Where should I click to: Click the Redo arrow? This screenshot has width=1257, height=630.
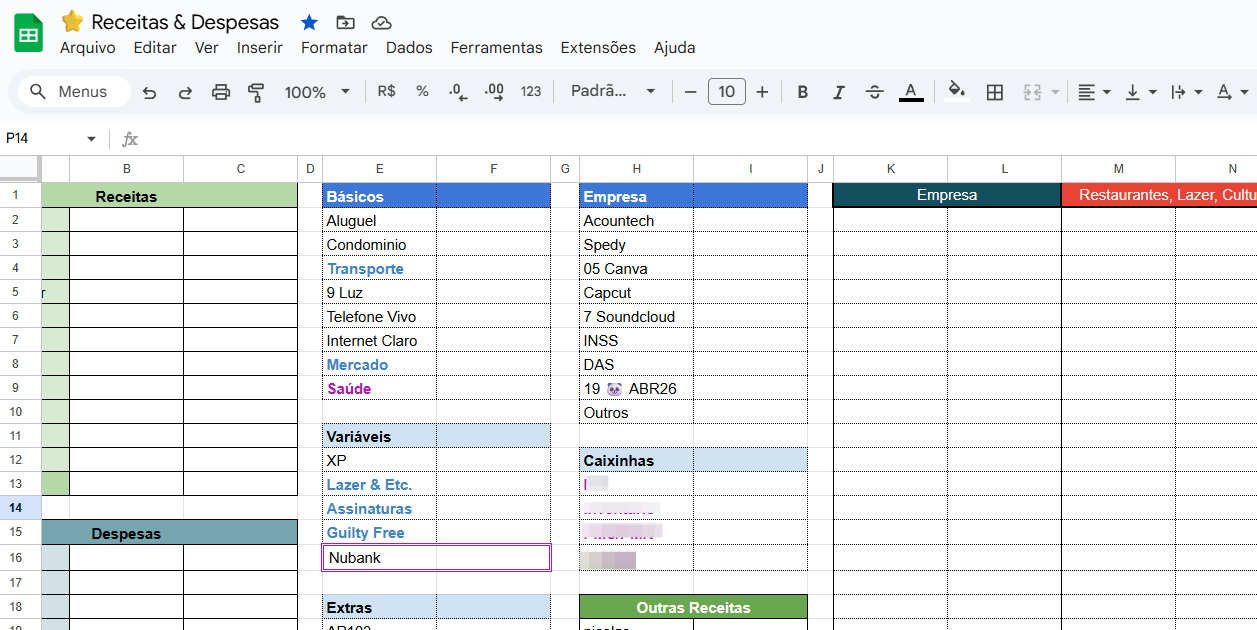tap(185, 92)
